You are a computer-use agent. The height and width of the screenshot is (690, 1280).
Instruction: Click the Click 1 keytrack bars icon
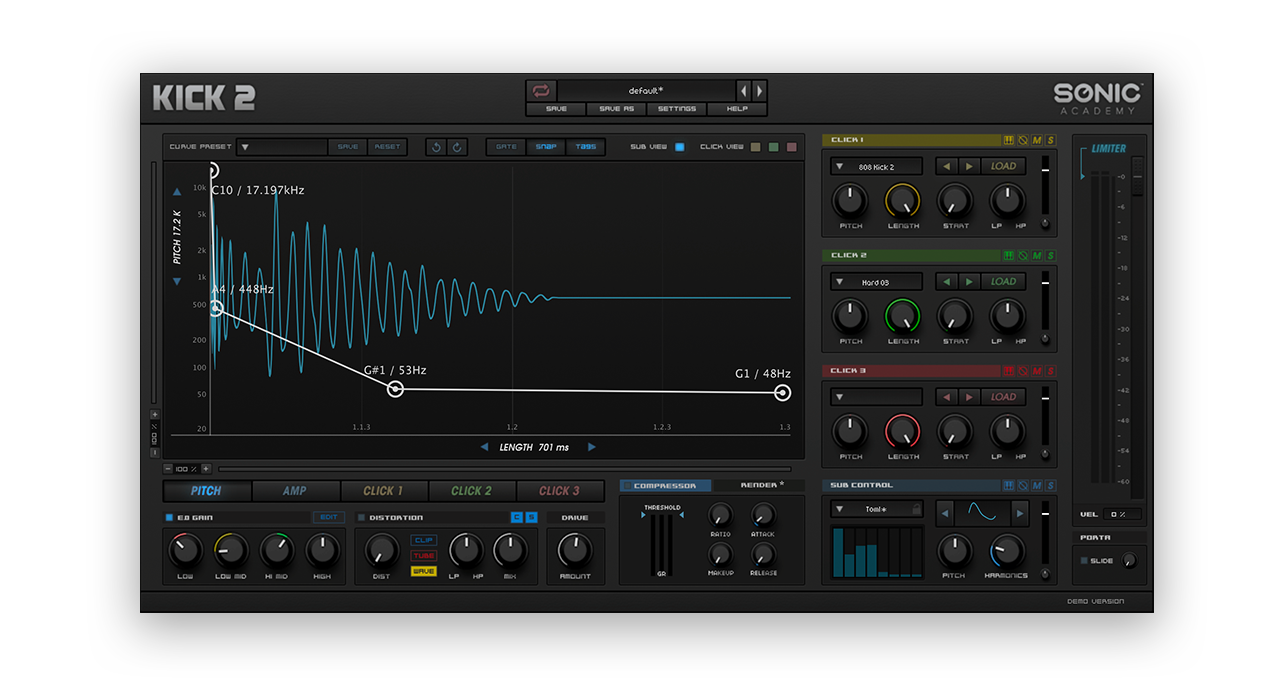(x=1008, y=140)
